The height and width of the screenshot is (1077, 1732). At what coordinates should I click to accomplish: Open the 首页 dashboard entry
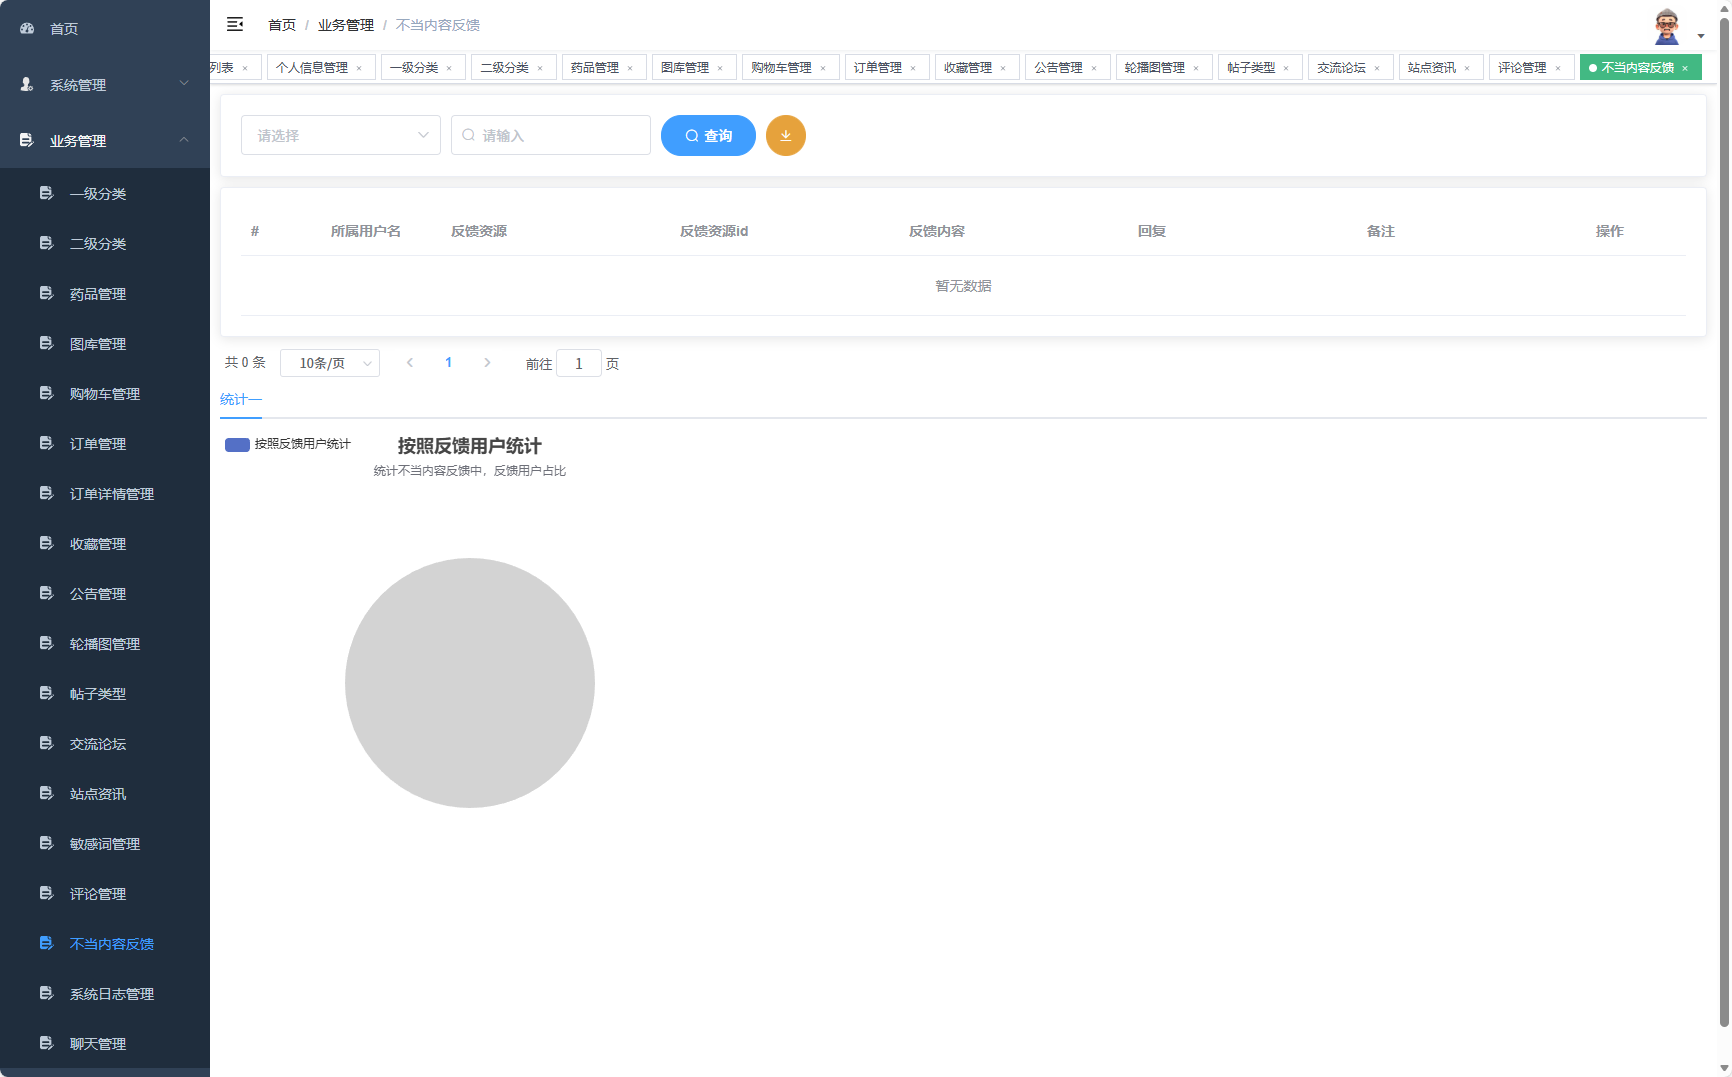click(x=63, y=28)
